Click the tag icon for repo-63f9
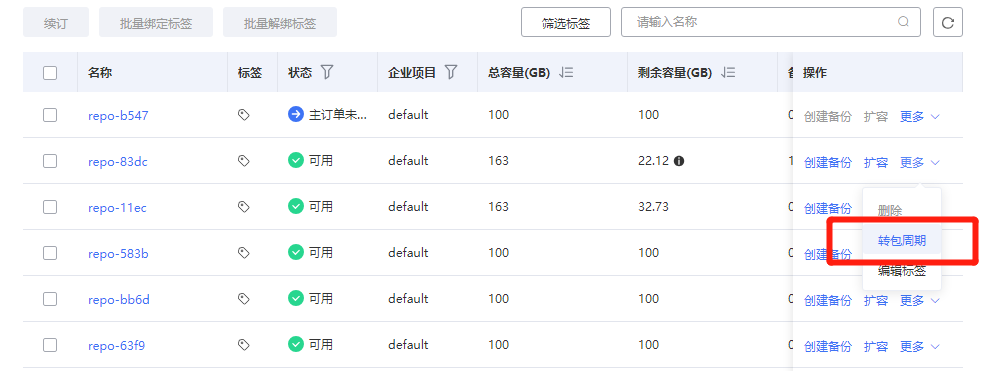This screenshot has width=992, height=371. [244, 344]
